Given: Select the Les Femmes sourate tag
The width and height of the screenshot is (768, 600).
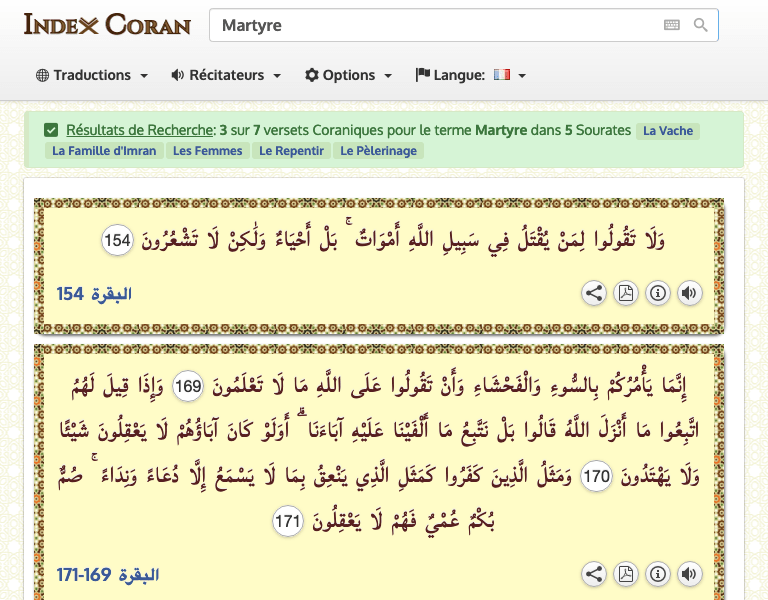Looking at the screenshot, I should (x=208, y=151).
